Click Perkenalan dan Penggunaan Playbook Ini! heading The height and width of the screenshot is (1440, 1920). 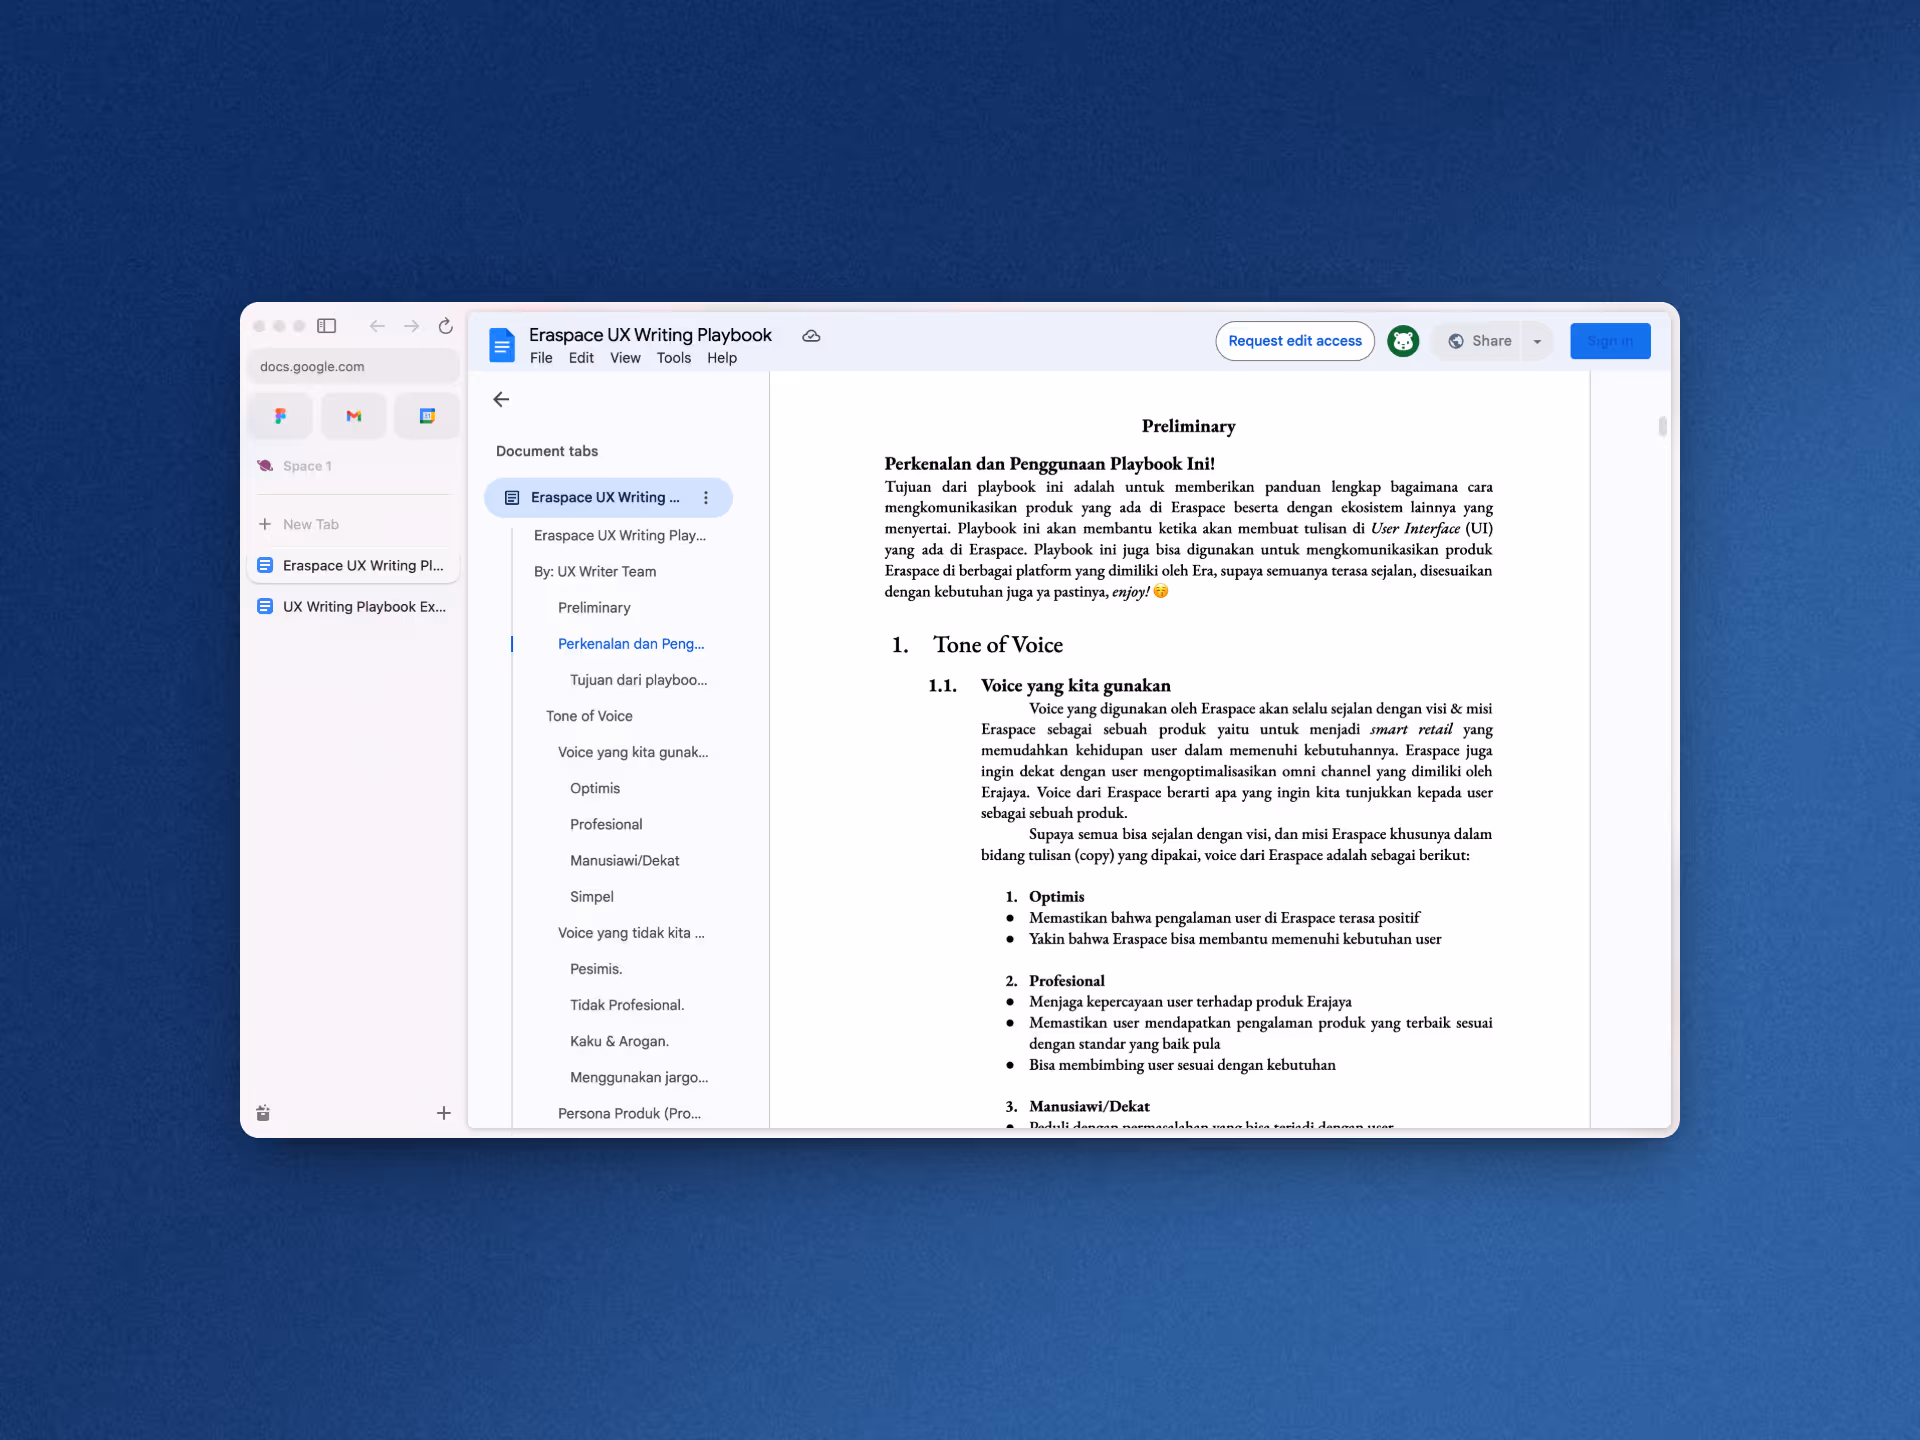1049,464
